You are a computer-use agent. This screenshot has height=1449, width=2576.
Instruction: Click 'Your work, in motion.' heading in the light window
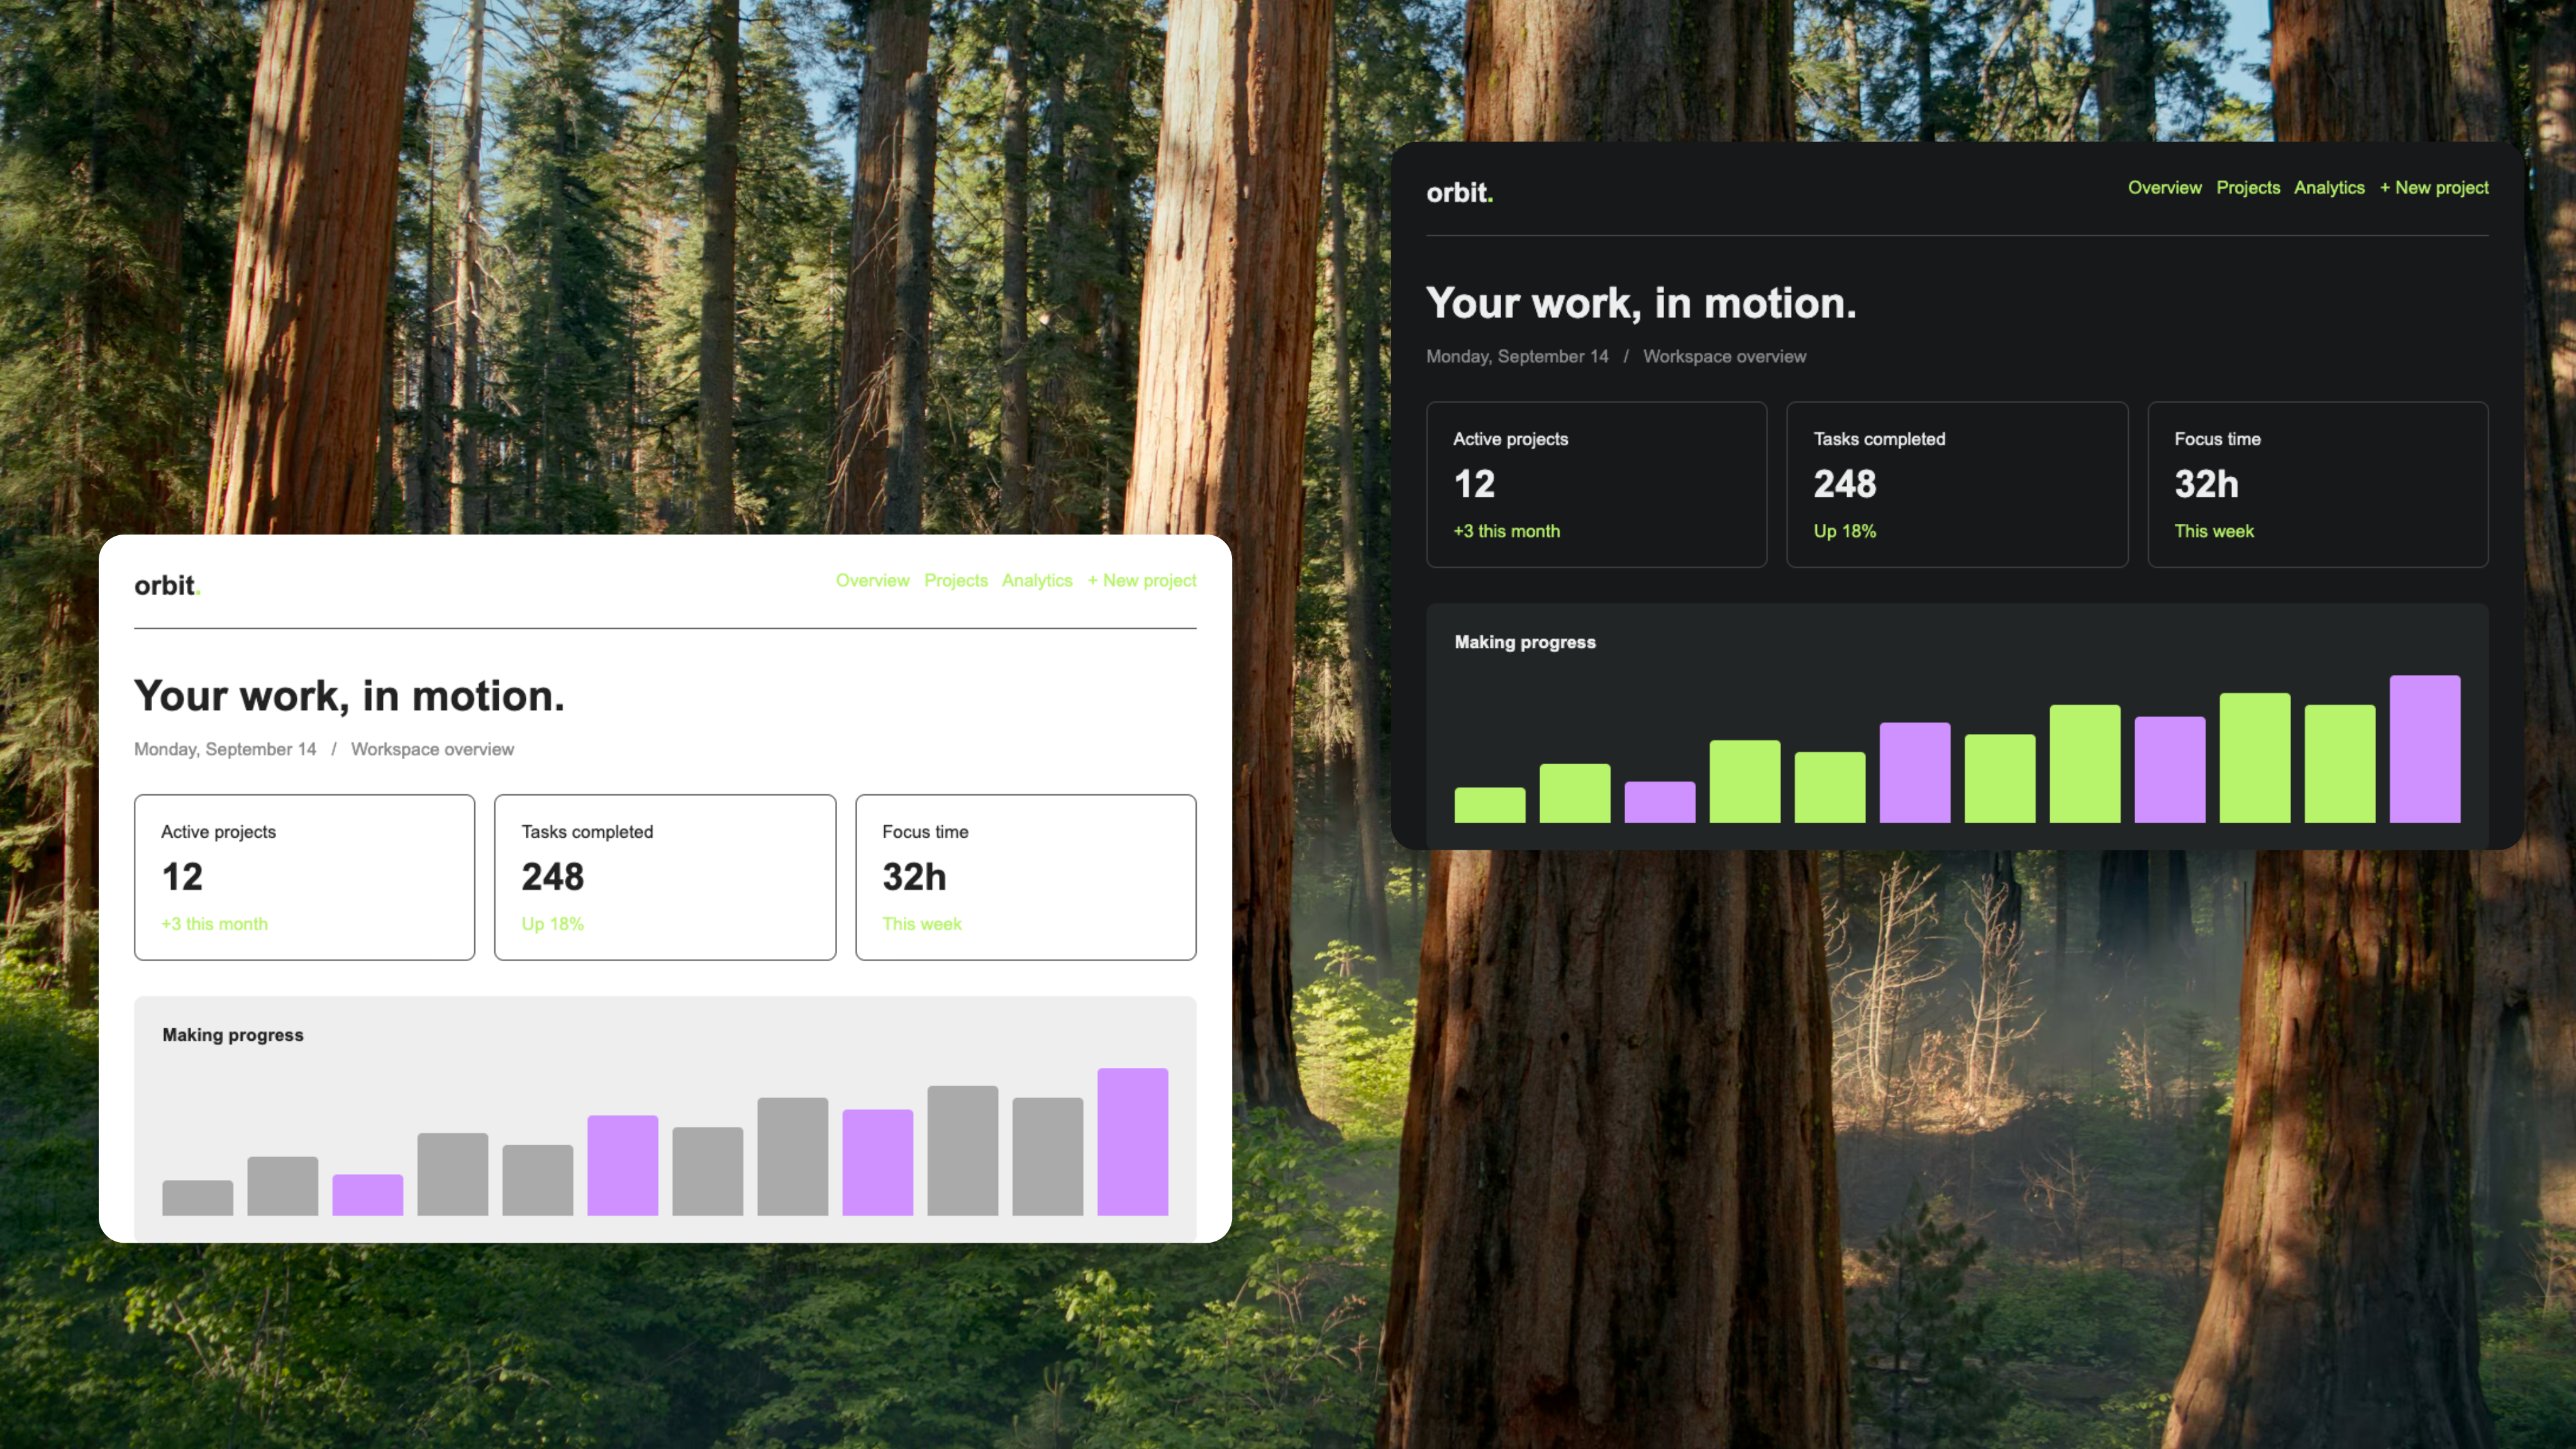349,697
